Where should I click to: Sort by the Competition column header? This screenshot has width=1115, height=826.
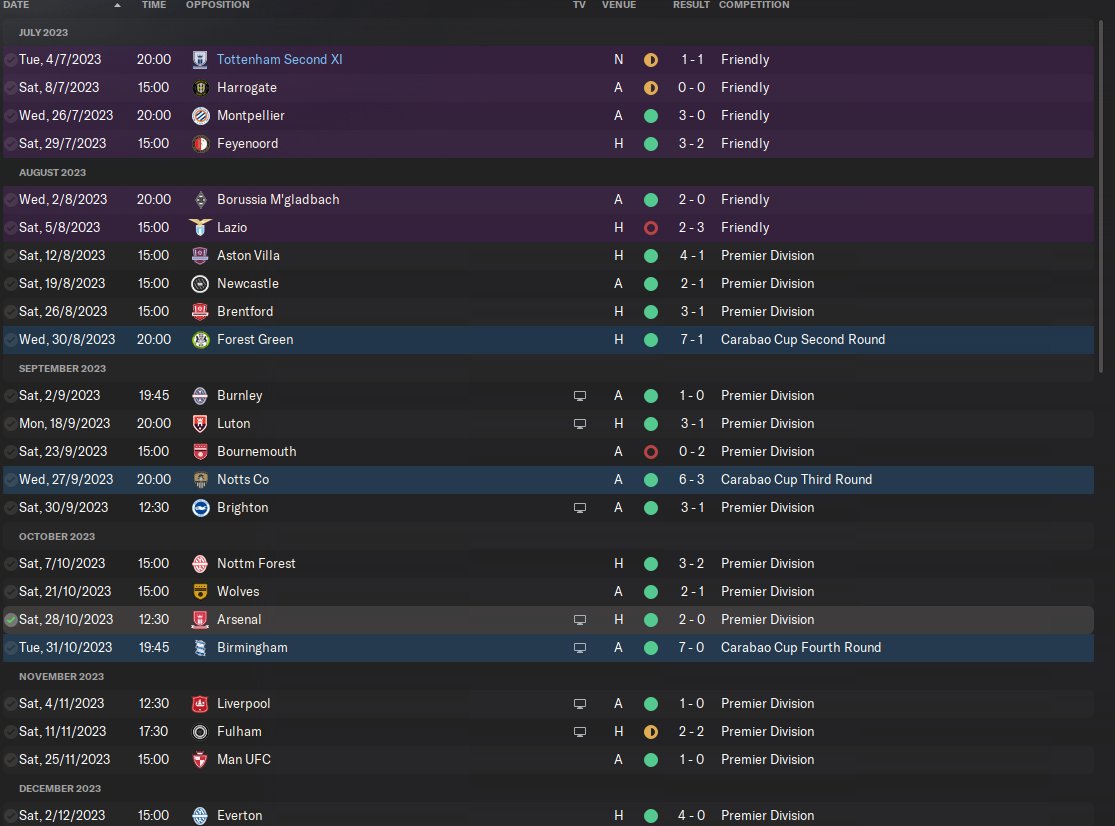(754, 5)
